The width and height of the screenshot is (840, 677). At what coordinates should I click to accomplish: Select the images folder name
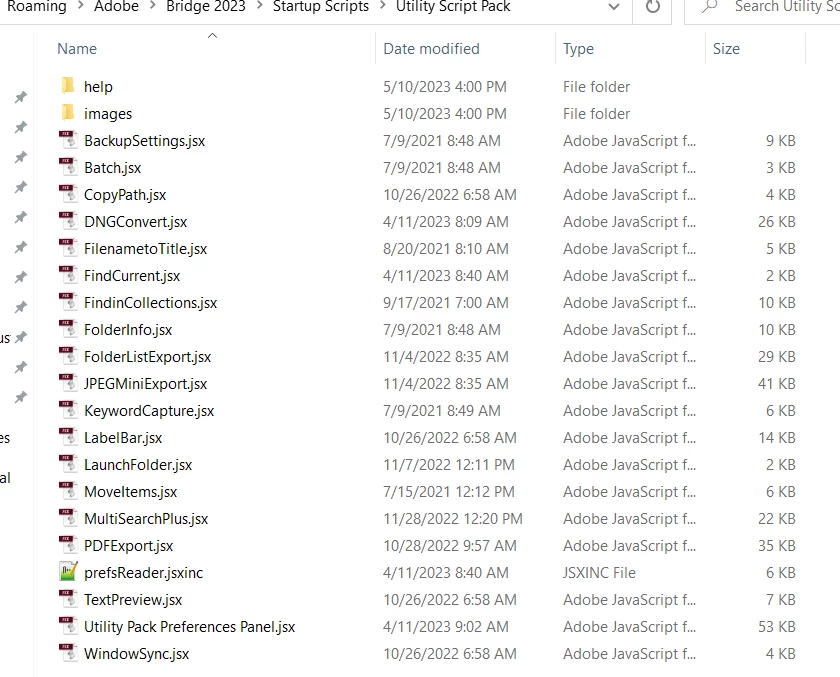108,114
